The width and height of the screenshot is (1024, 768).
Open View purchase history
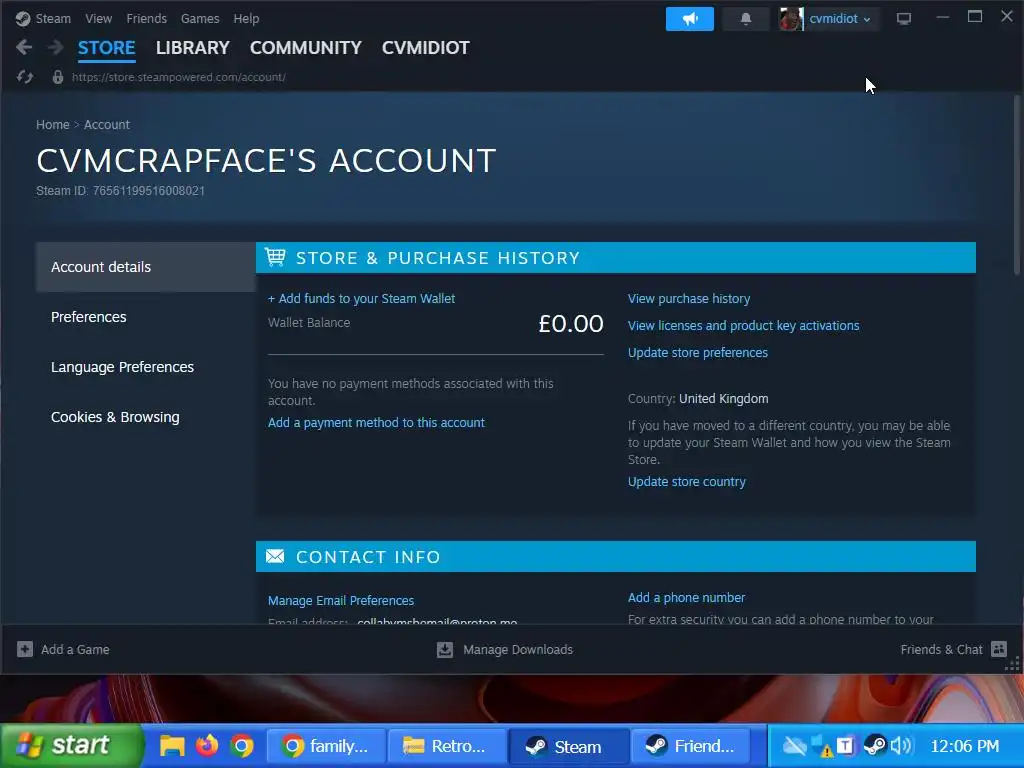point(689,298)
